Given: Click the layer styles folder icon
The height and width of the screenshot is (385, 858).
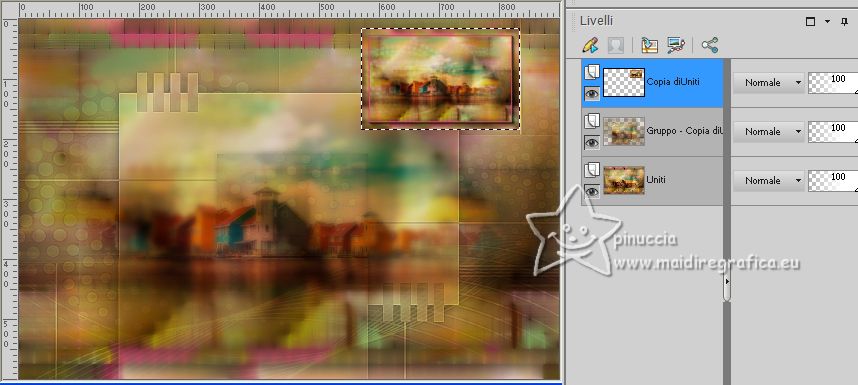Looking at the screenshot, I should [x=650, y=45].
